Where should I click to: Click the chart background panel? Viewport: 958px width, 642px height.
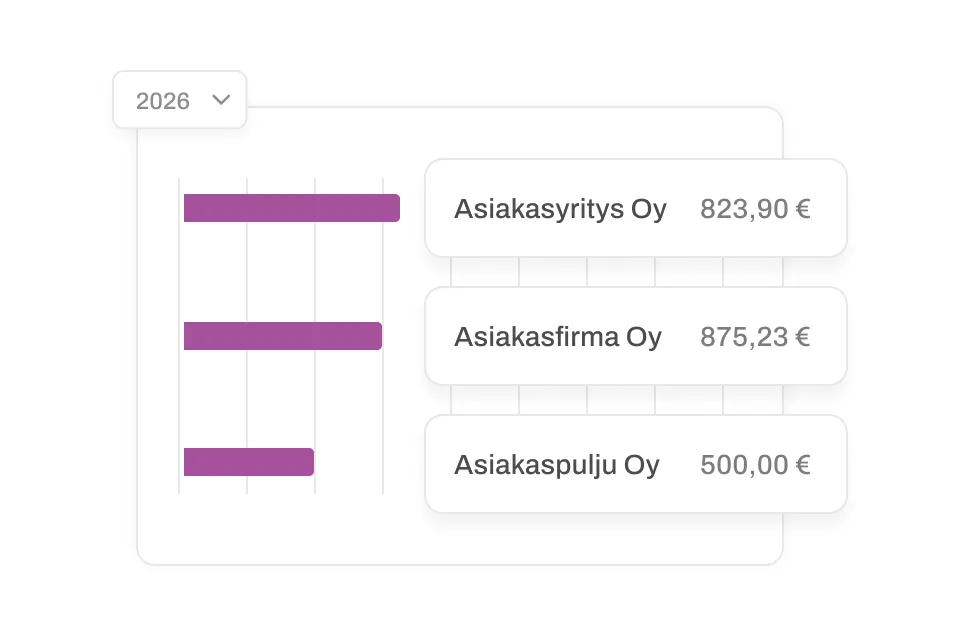point(300,540)
